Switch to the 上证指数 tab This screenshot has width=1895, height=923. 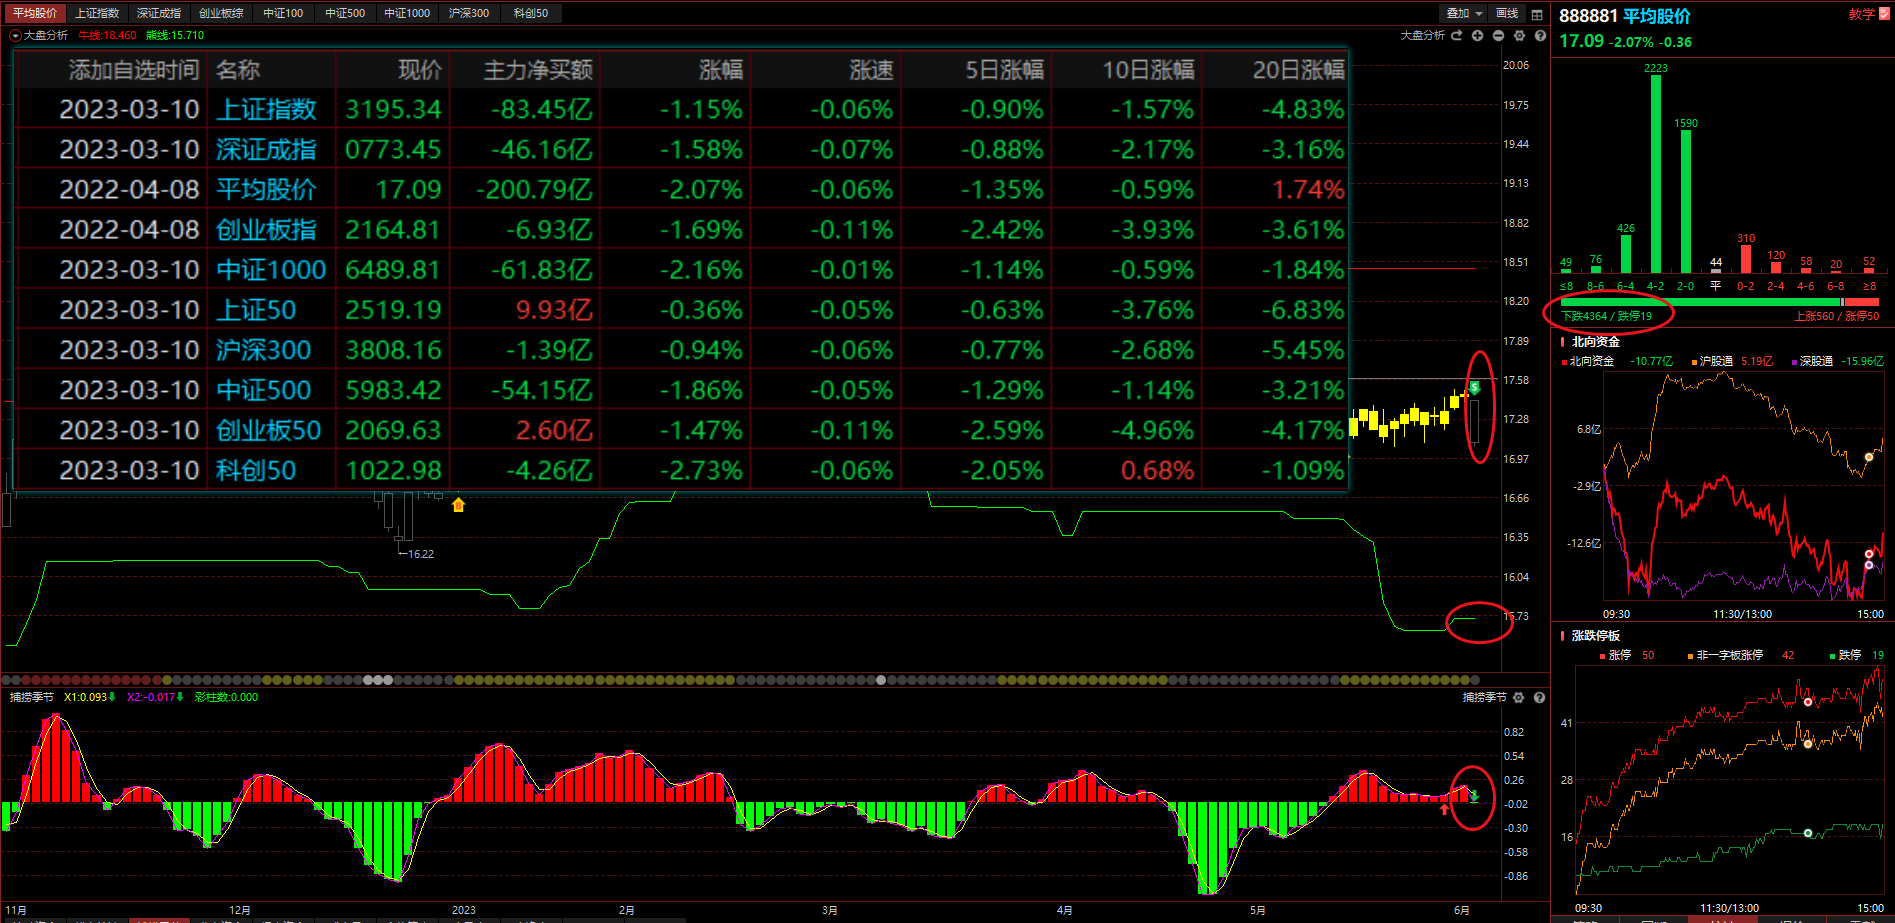point(97,13)
